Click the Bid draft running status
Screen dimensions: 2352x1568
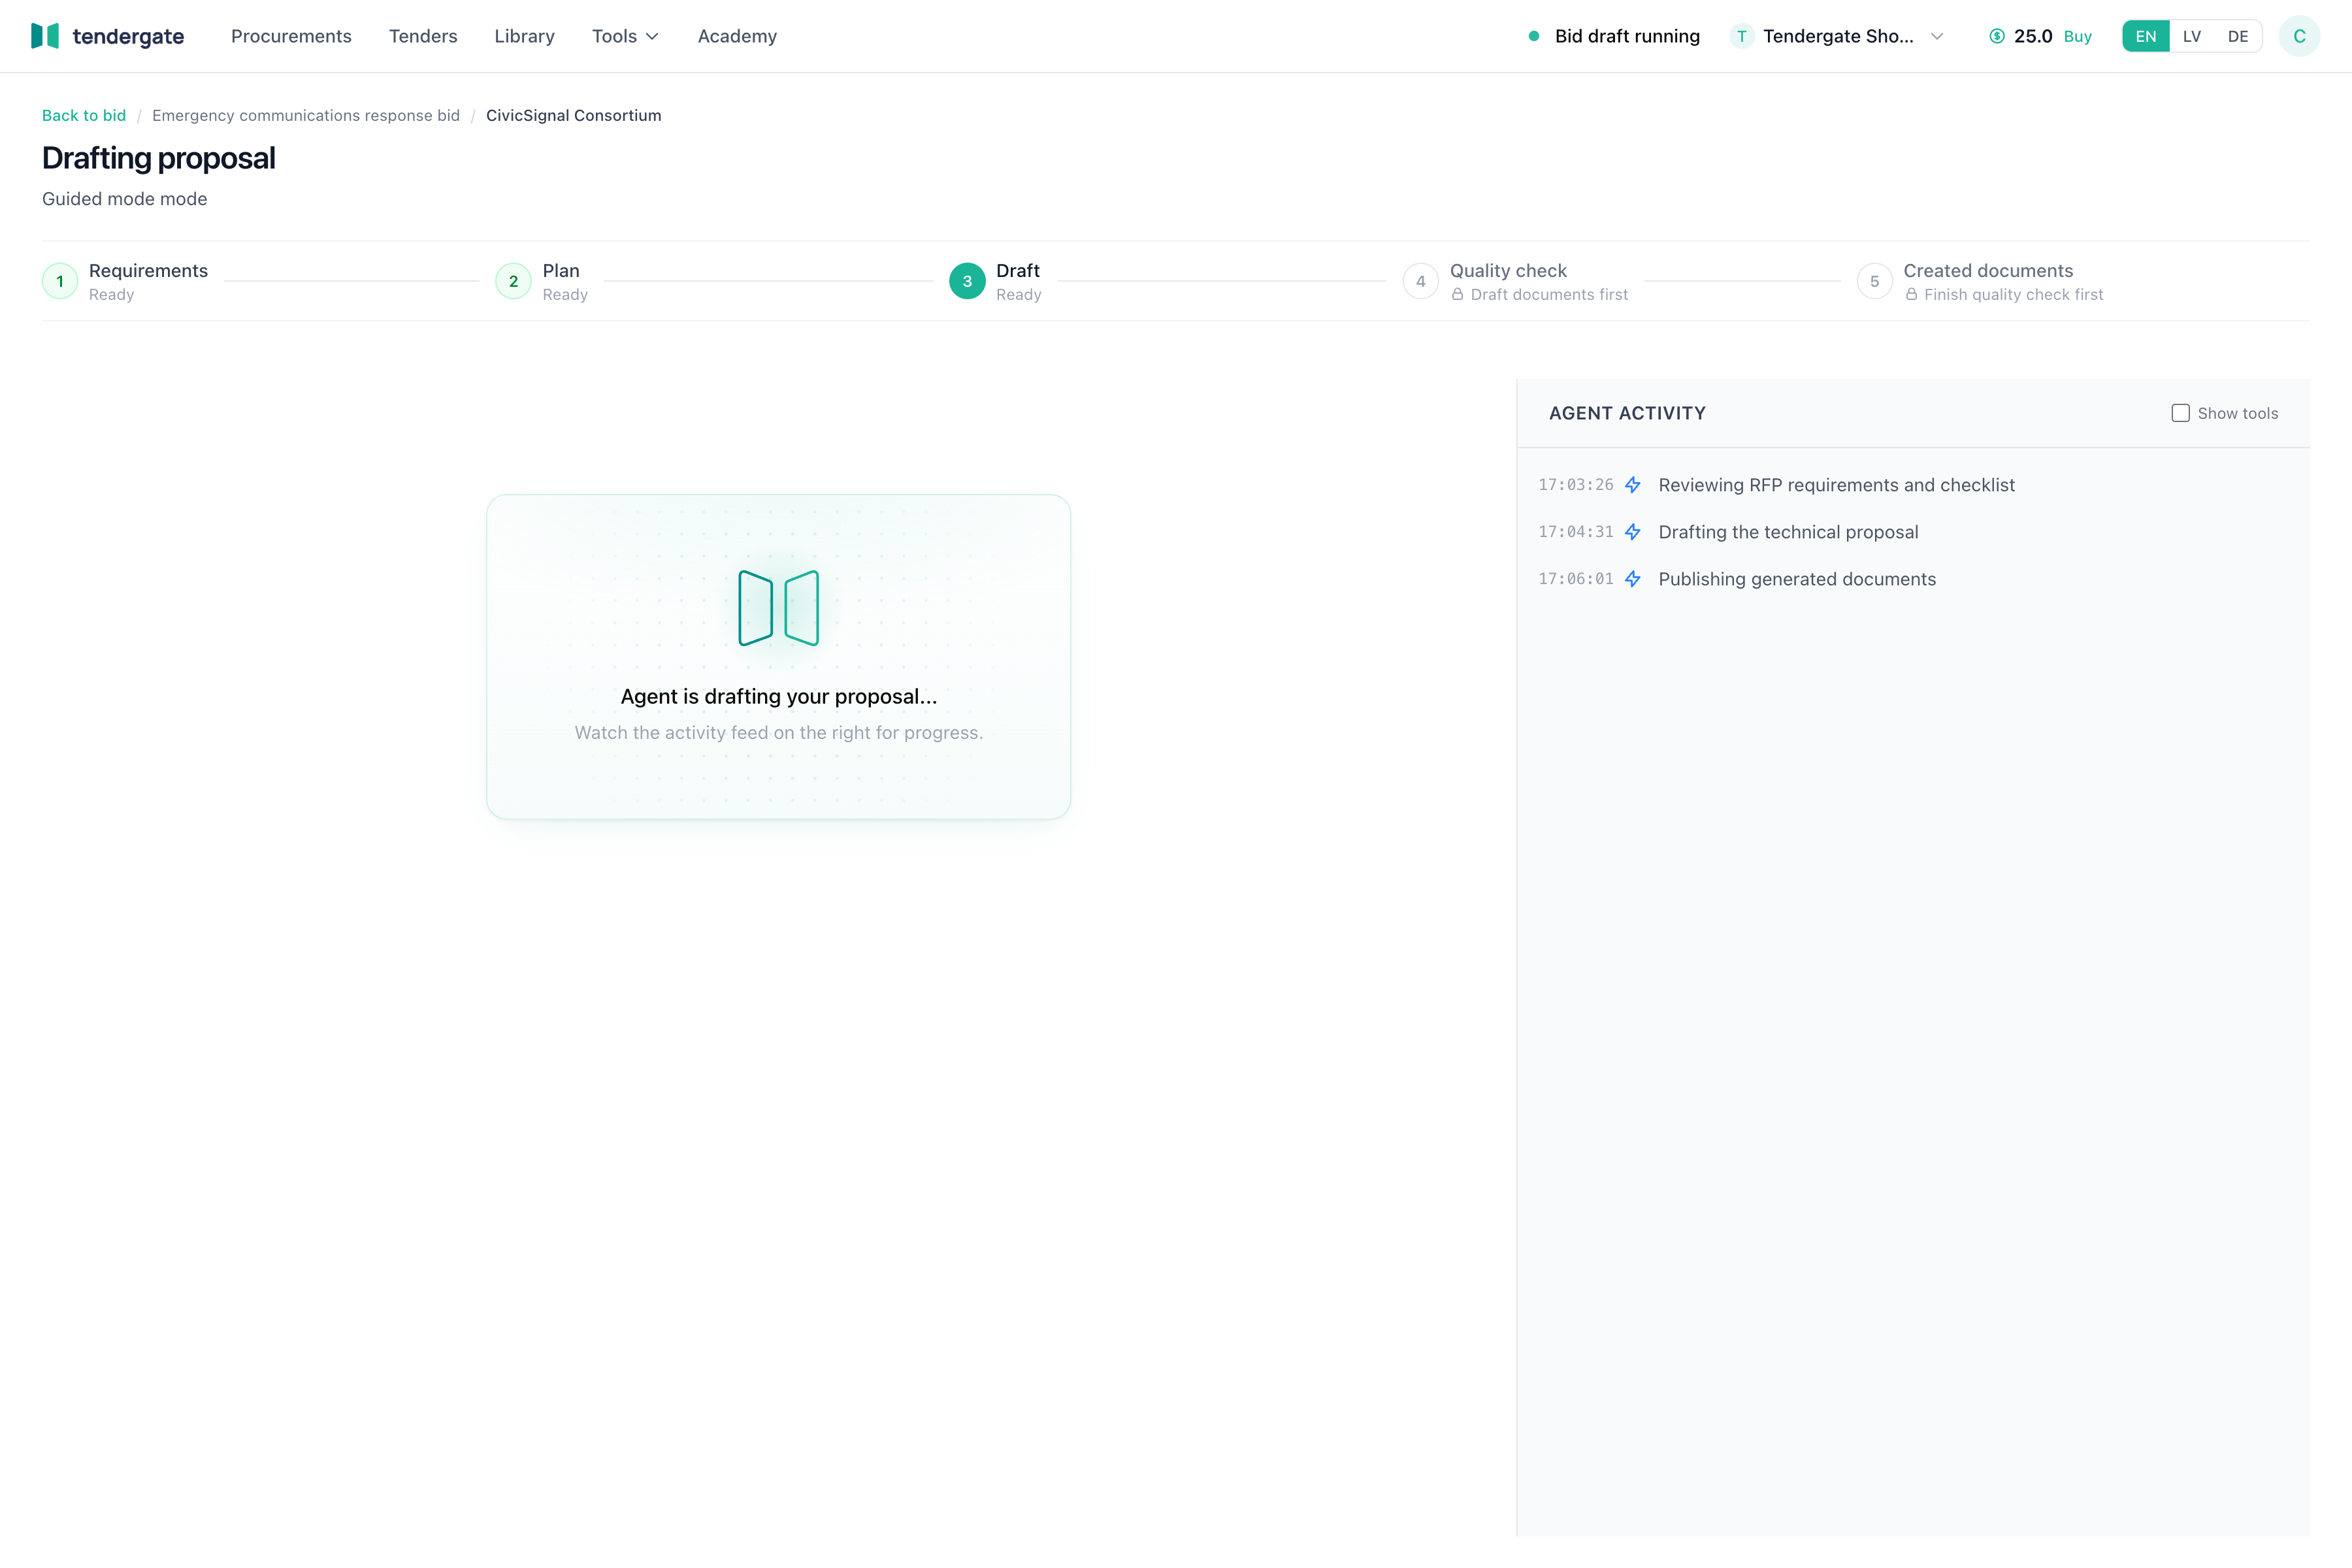click(1627, 36)
